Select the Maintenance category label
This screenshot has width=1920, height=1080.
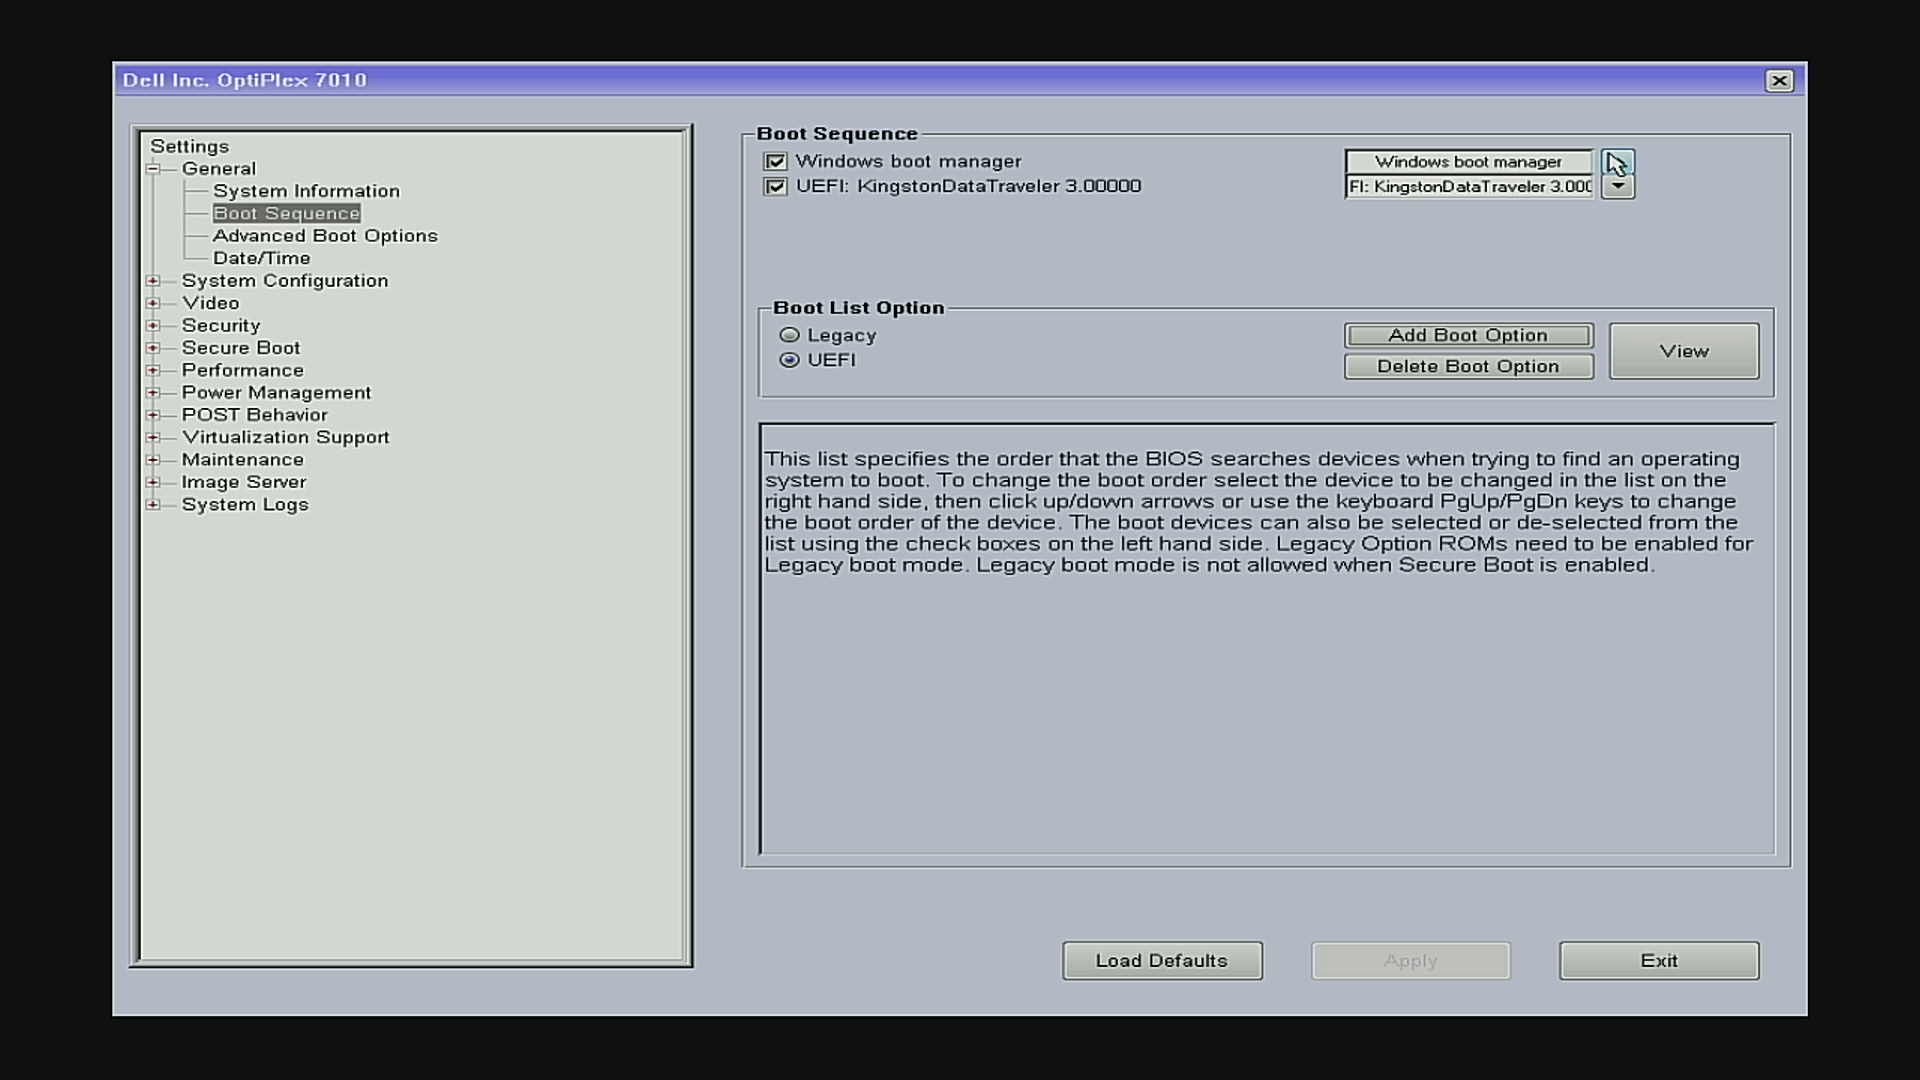point(242,460)
